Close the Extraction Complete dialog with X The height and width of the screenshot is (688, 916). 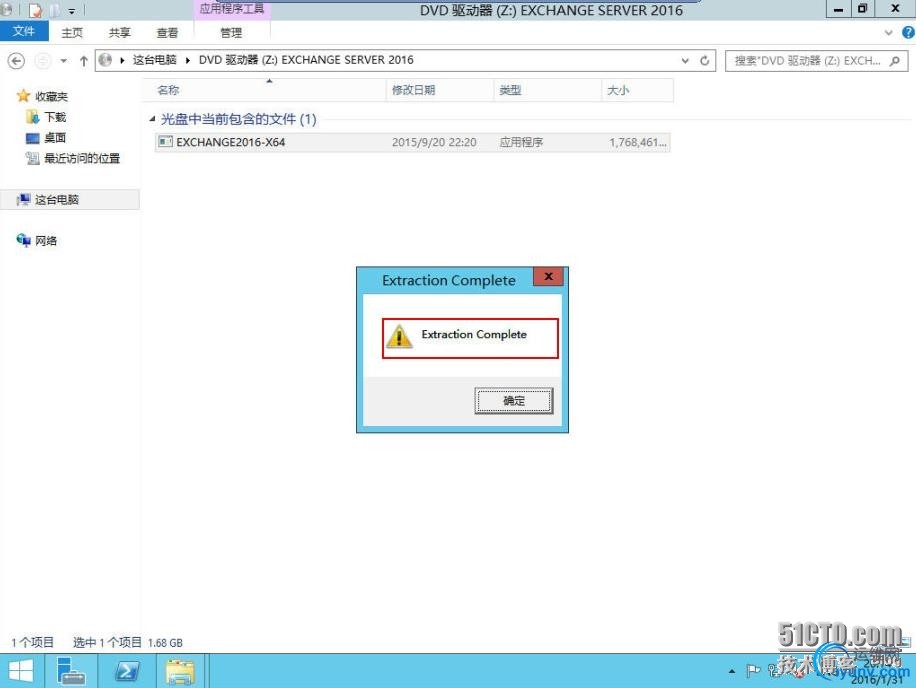(x=549, y=277)
